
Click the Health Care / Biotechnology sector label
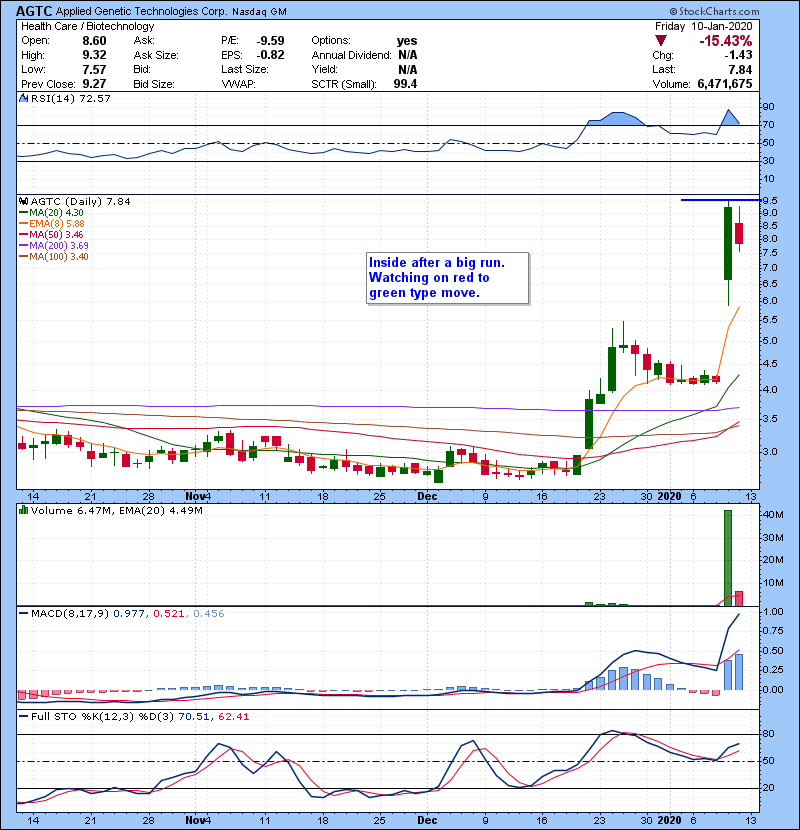[x=87, y=26]
